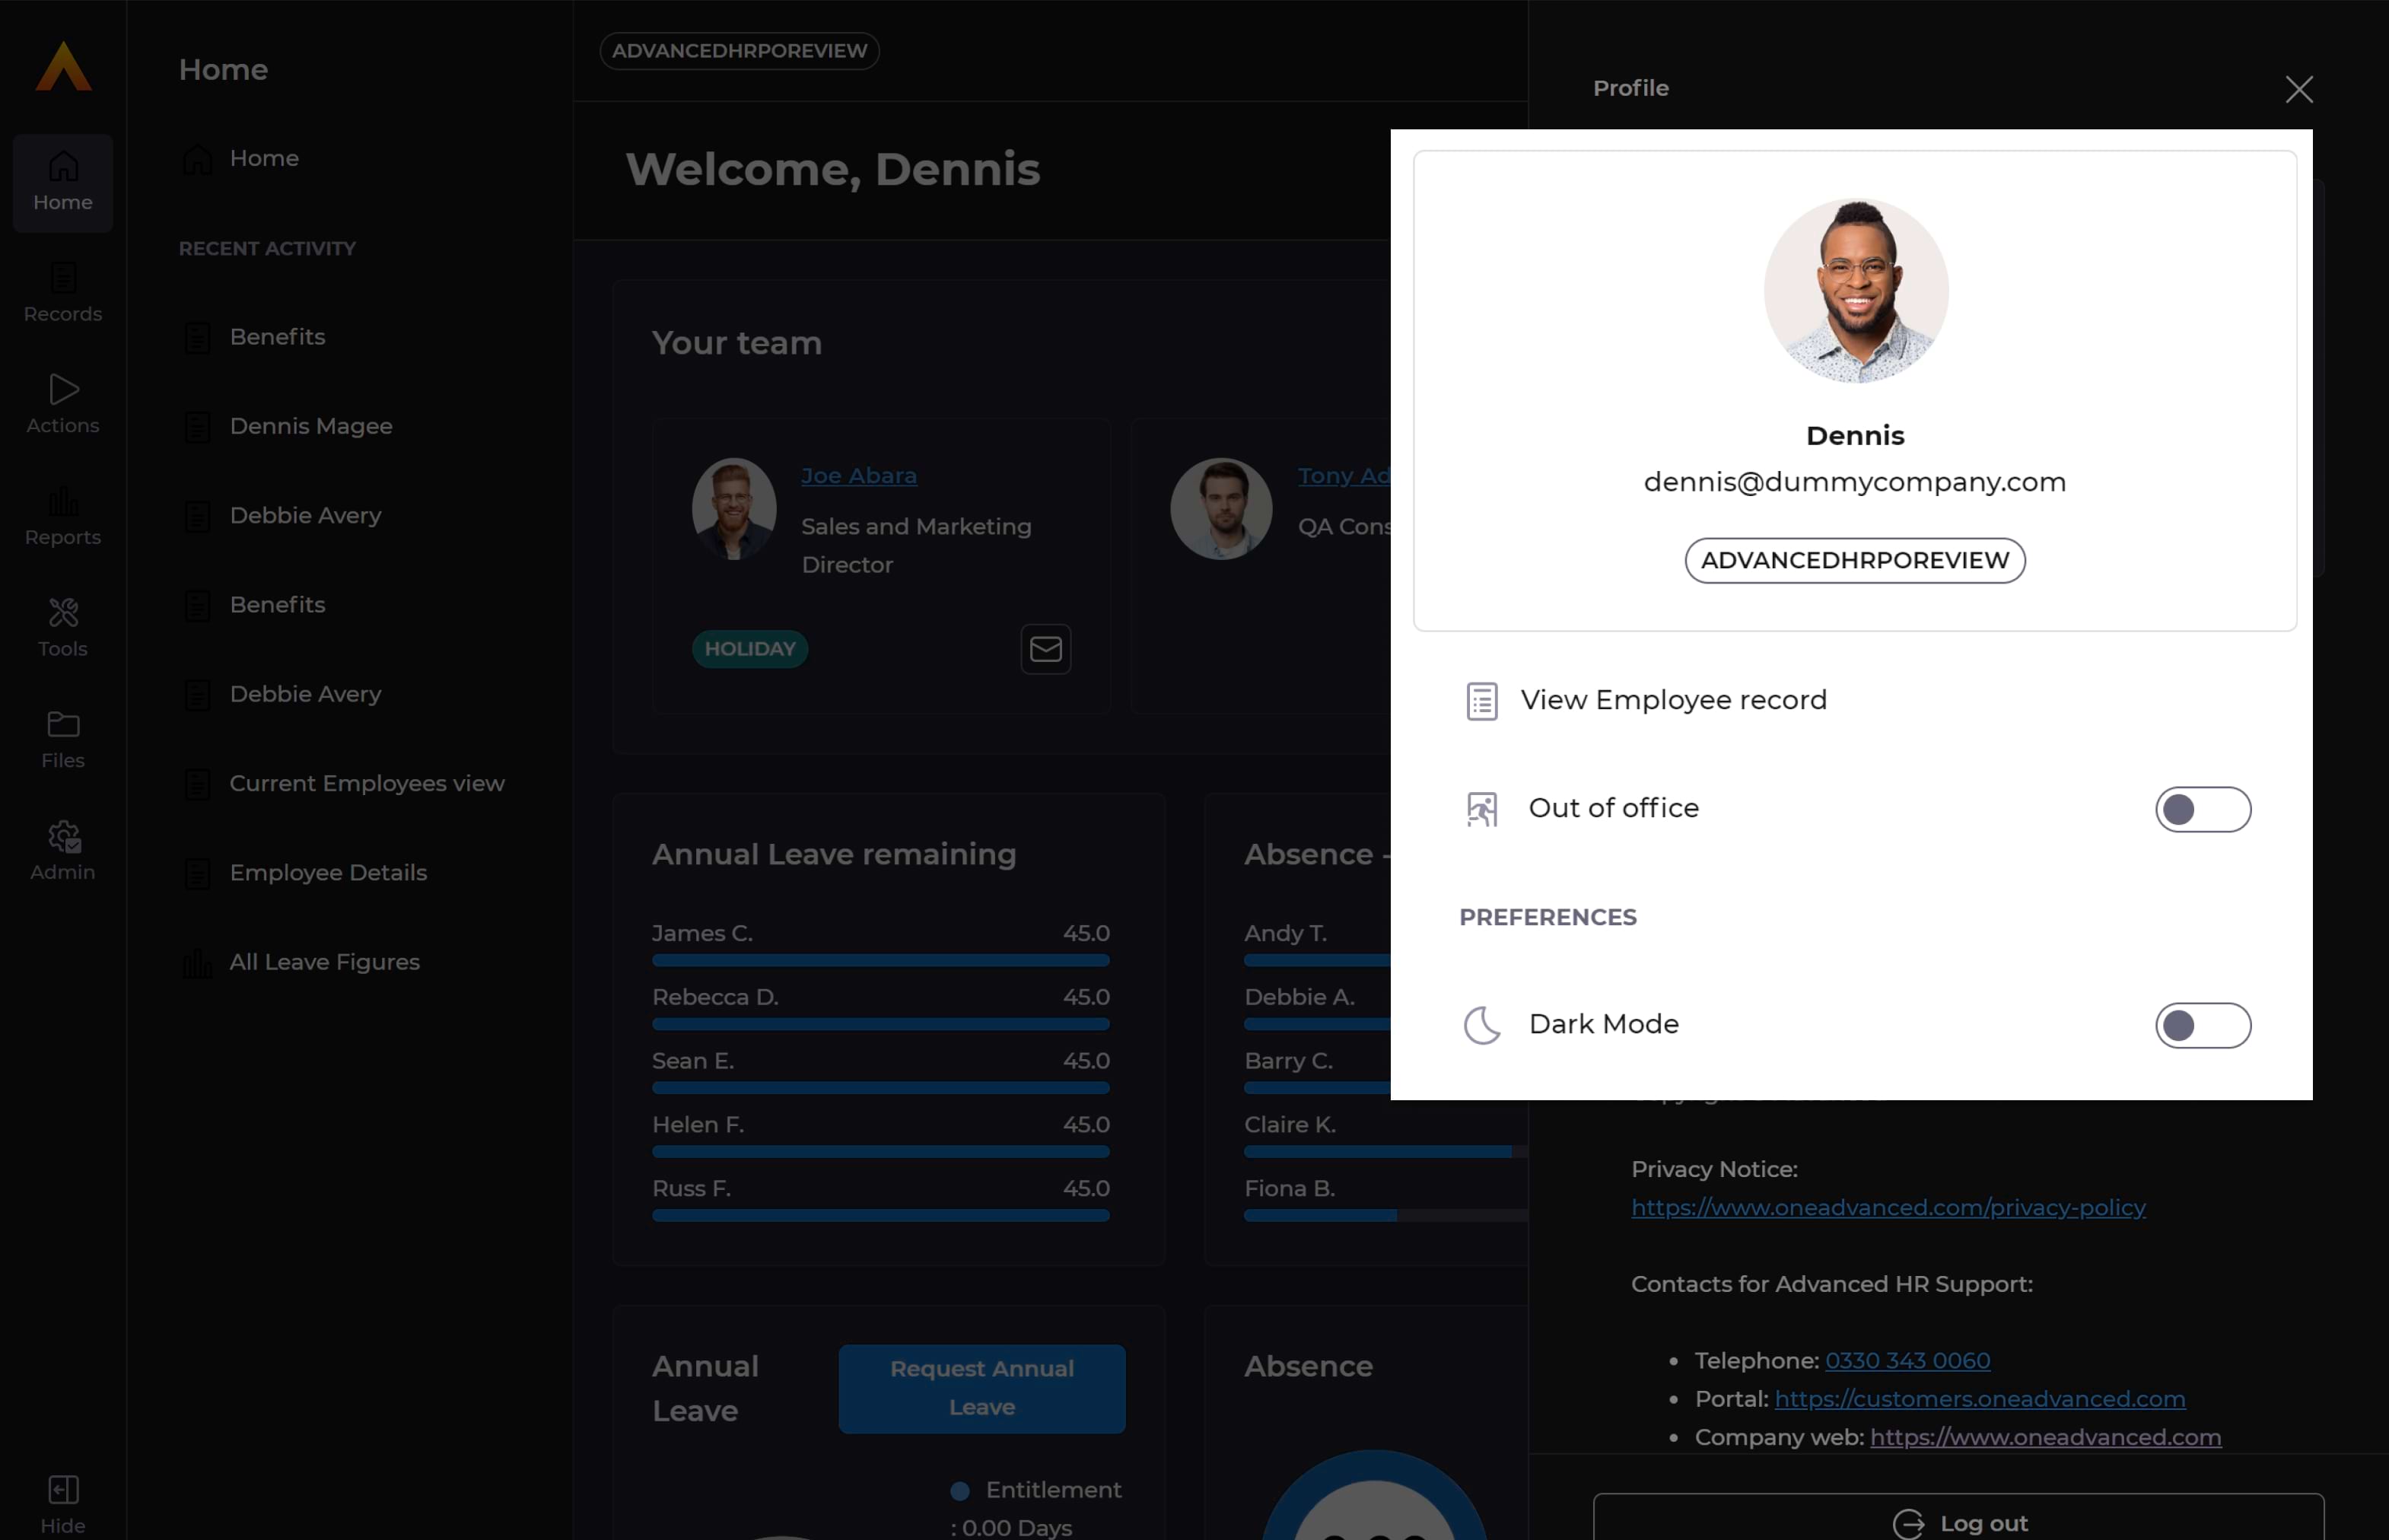2389x1540 pixels.
Task: Enable the Dark Mode switch
Action: (2203, 1025)
